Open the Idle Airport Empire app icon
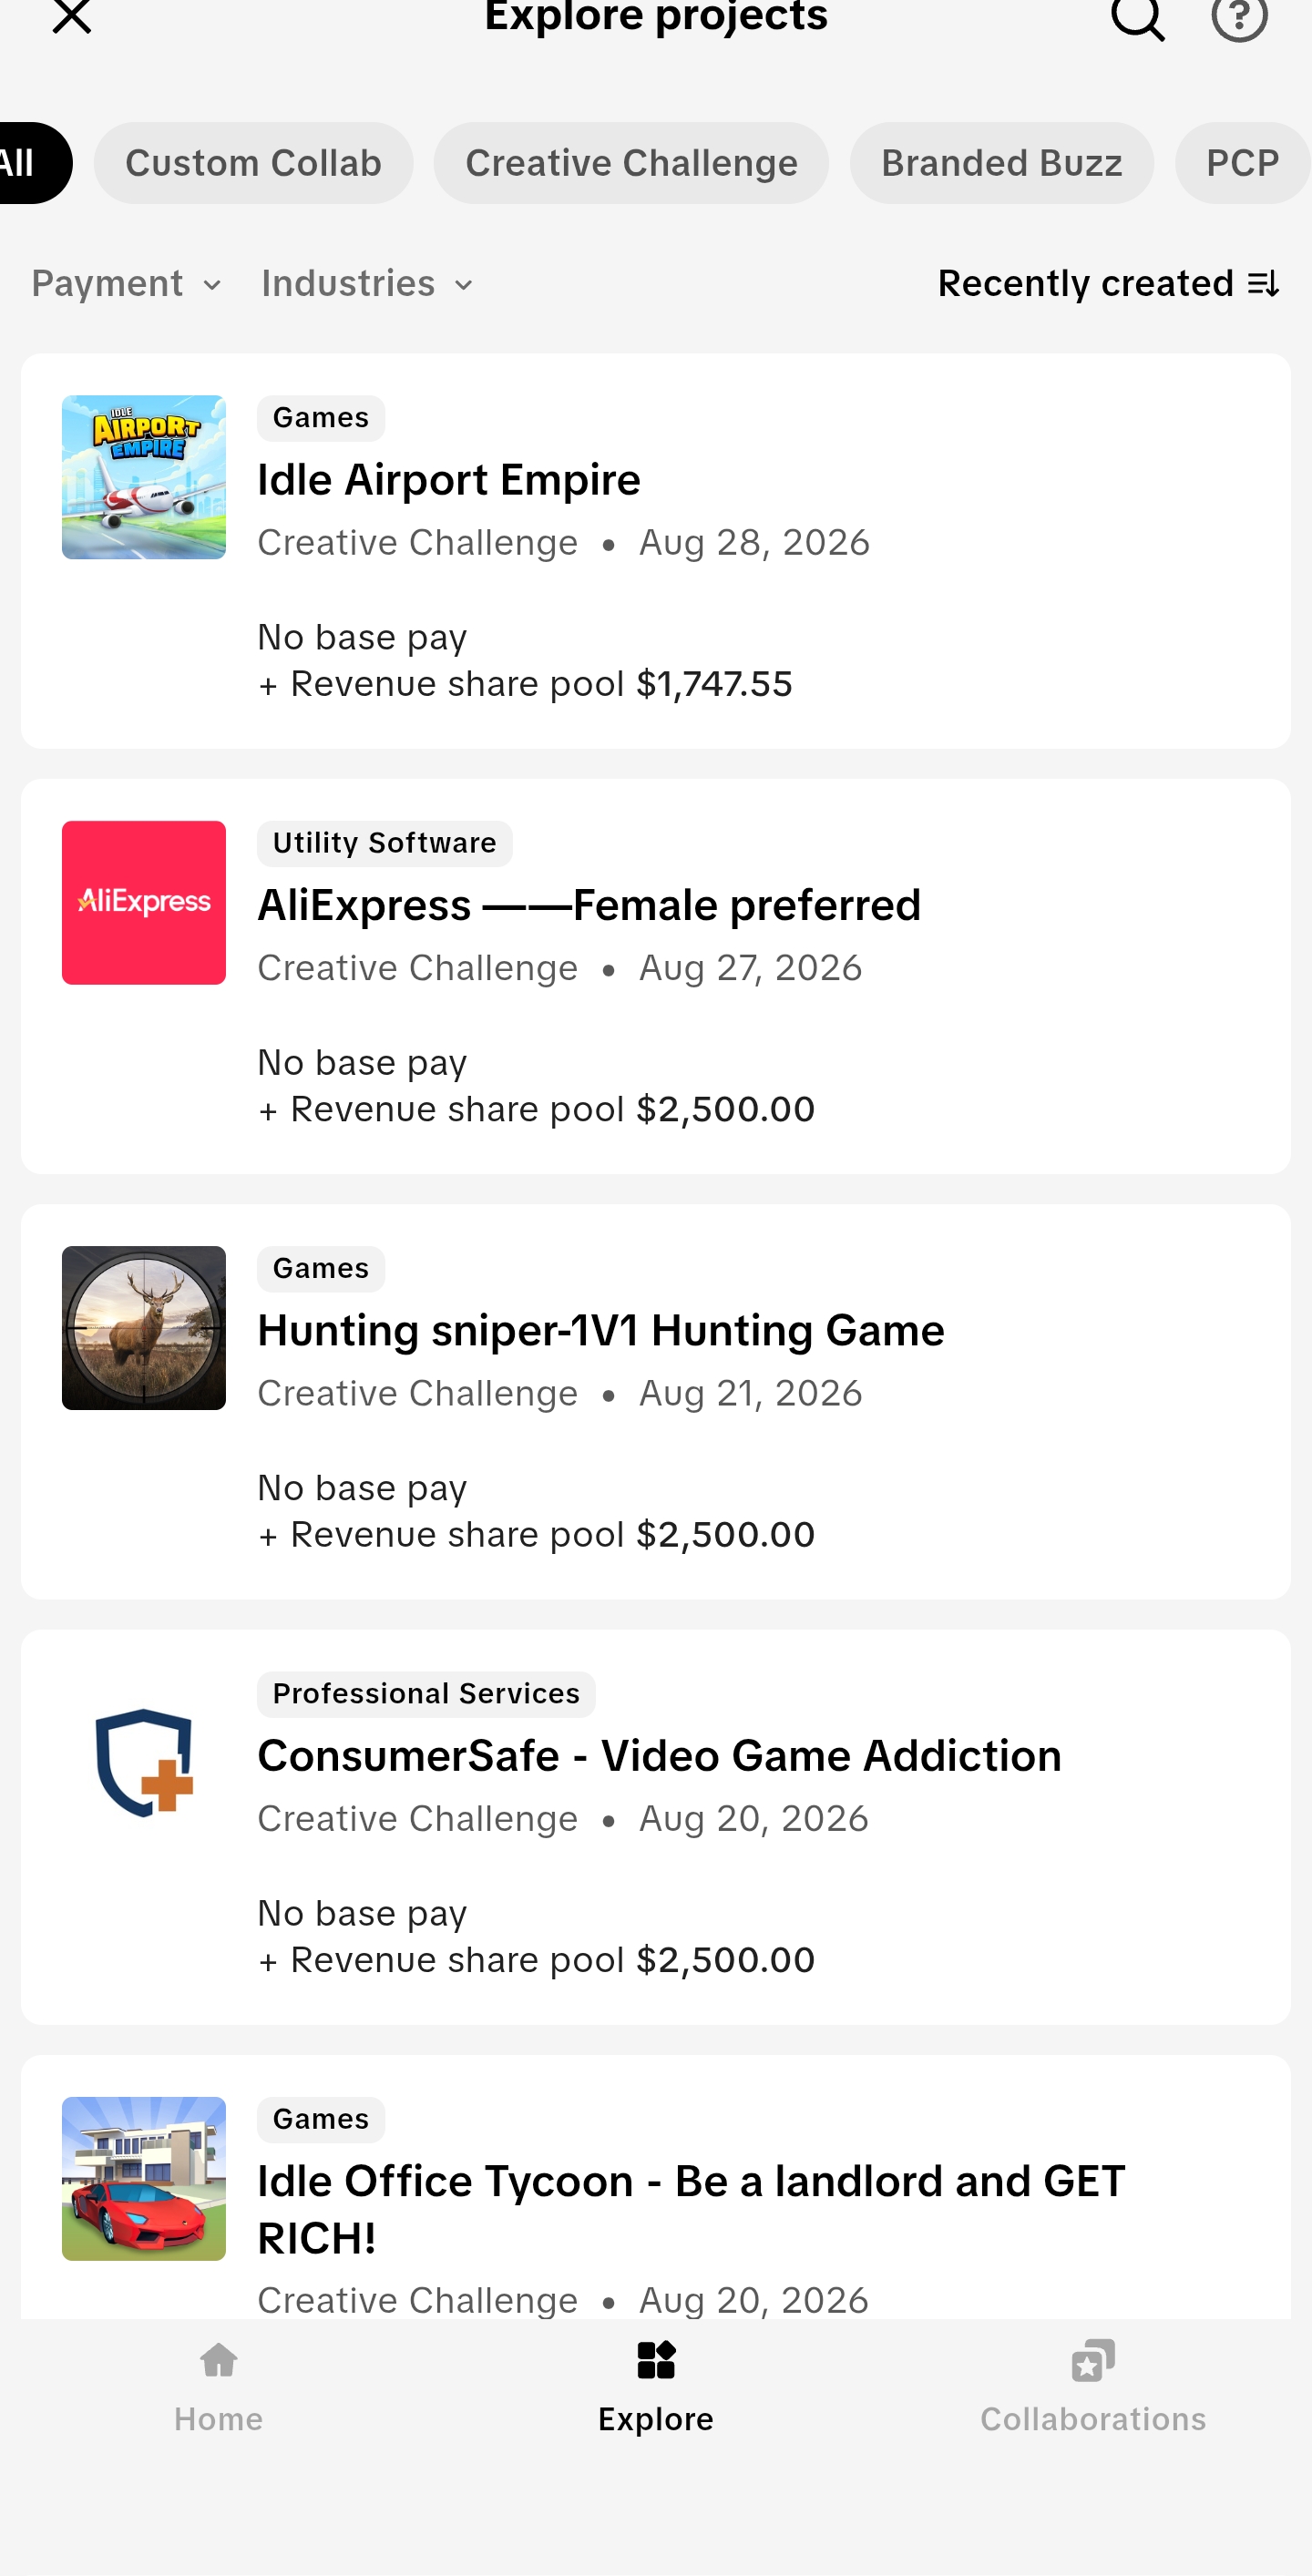Screen dimensions: 1312x2576 [144, 477]
